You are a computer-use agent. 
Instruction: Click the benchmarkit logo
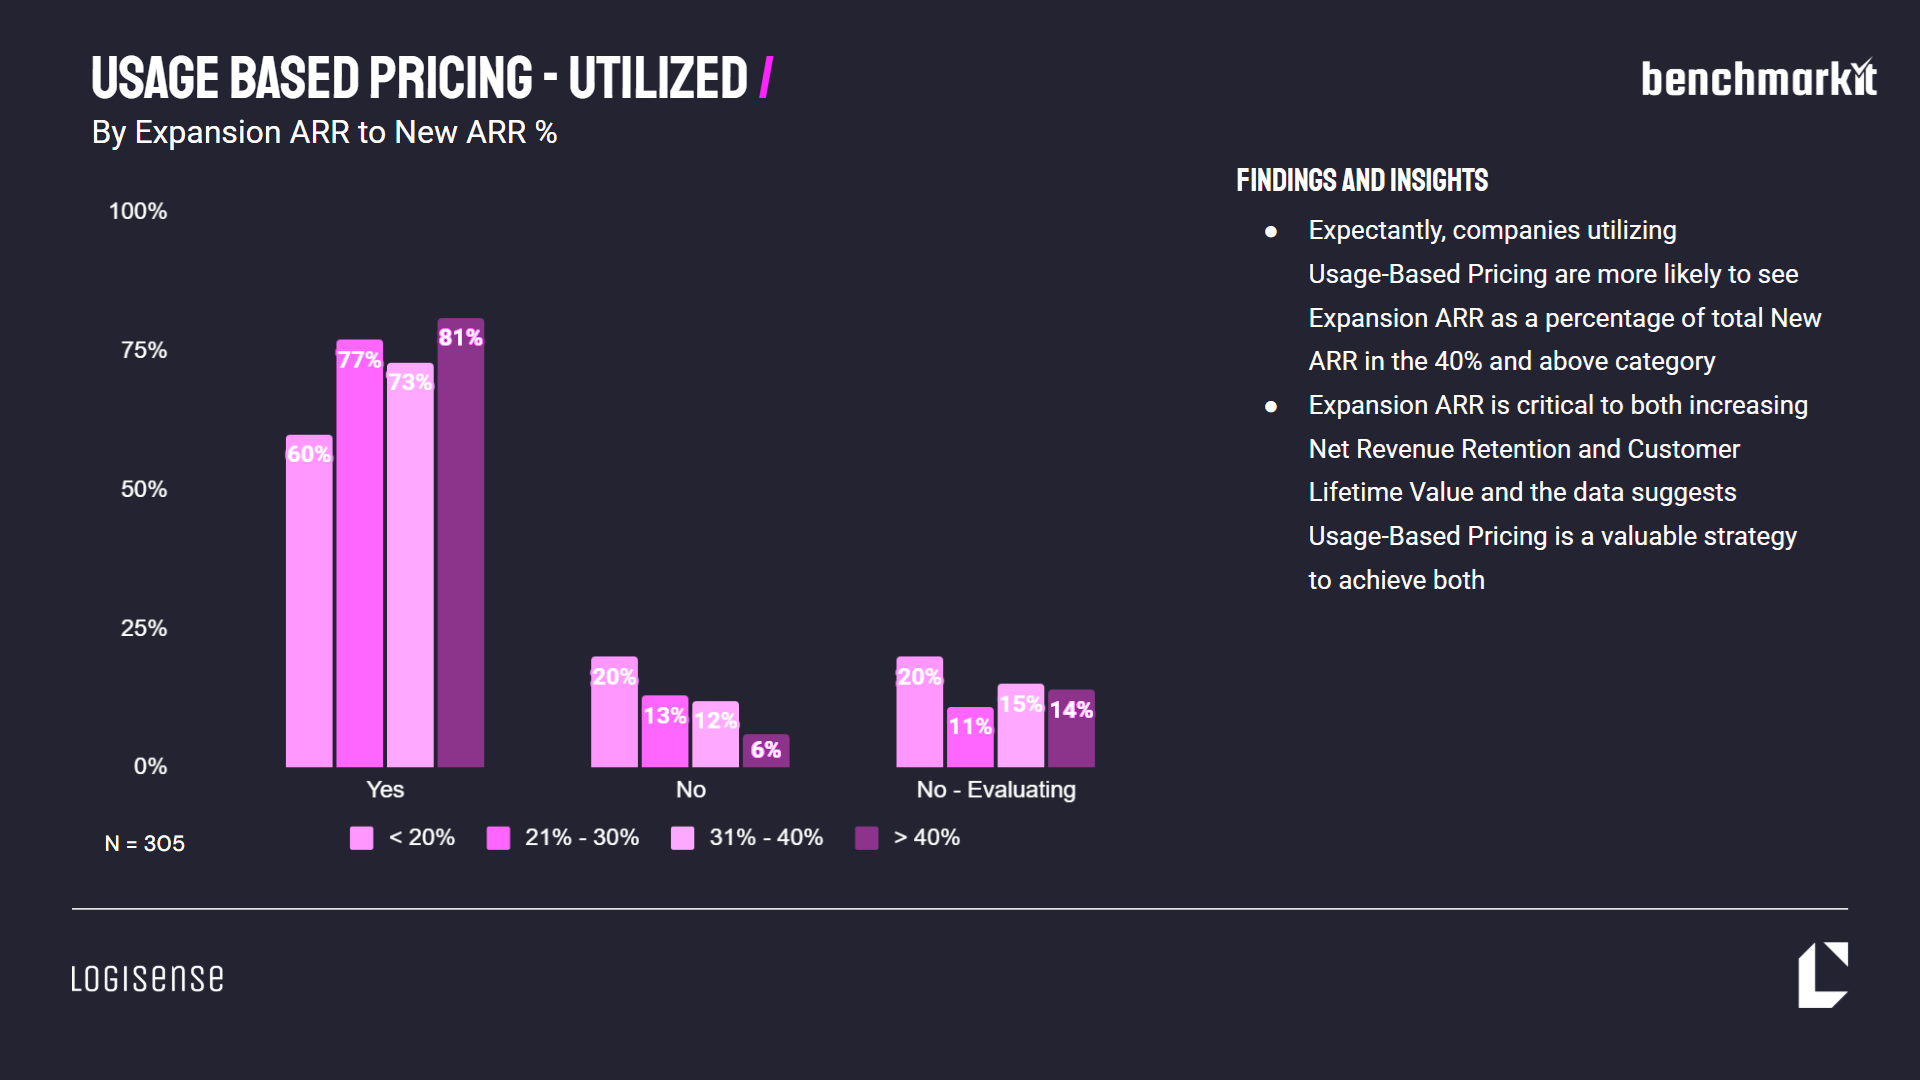(1758, 79)
